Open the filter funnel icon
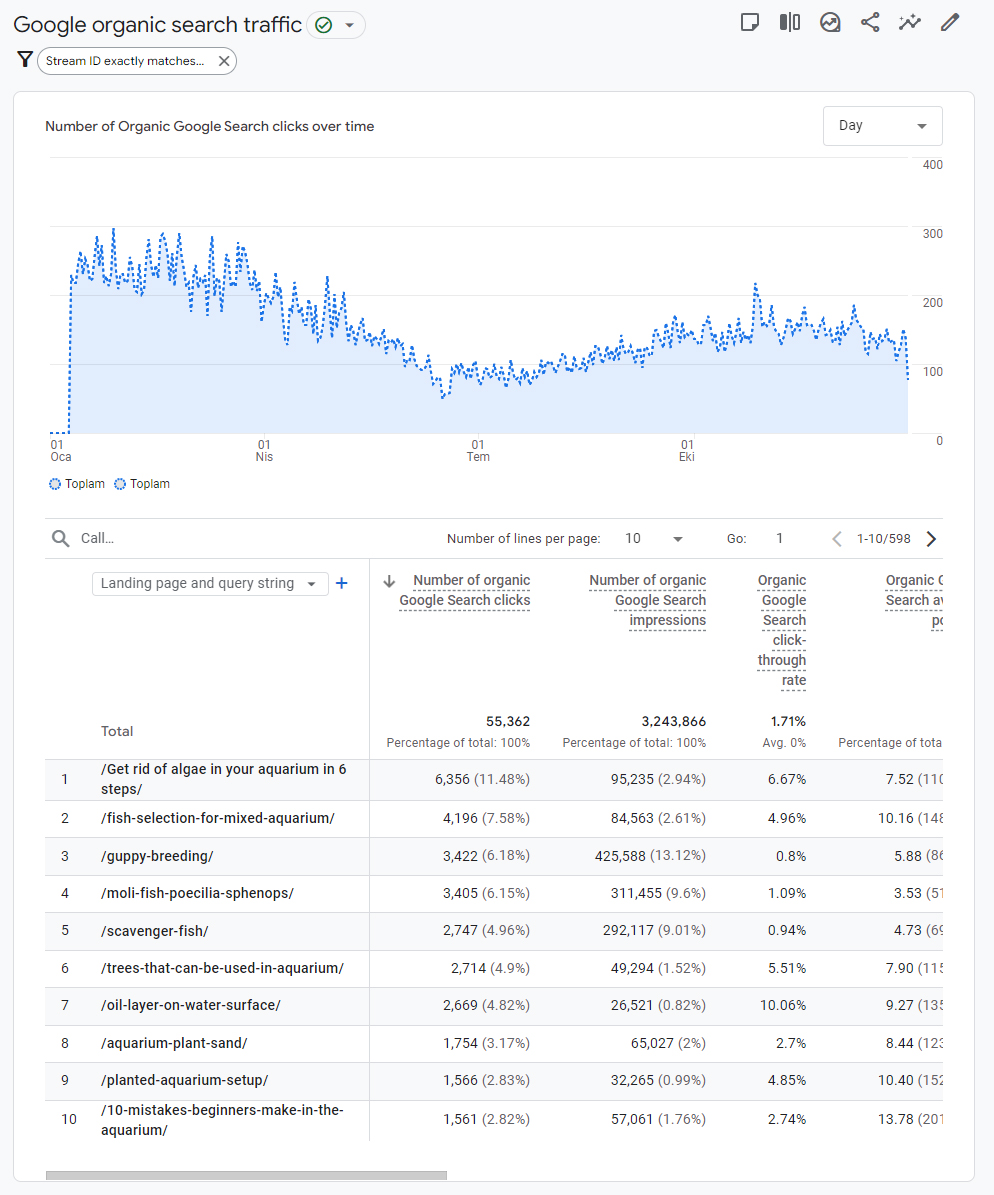 click(25, 59)
